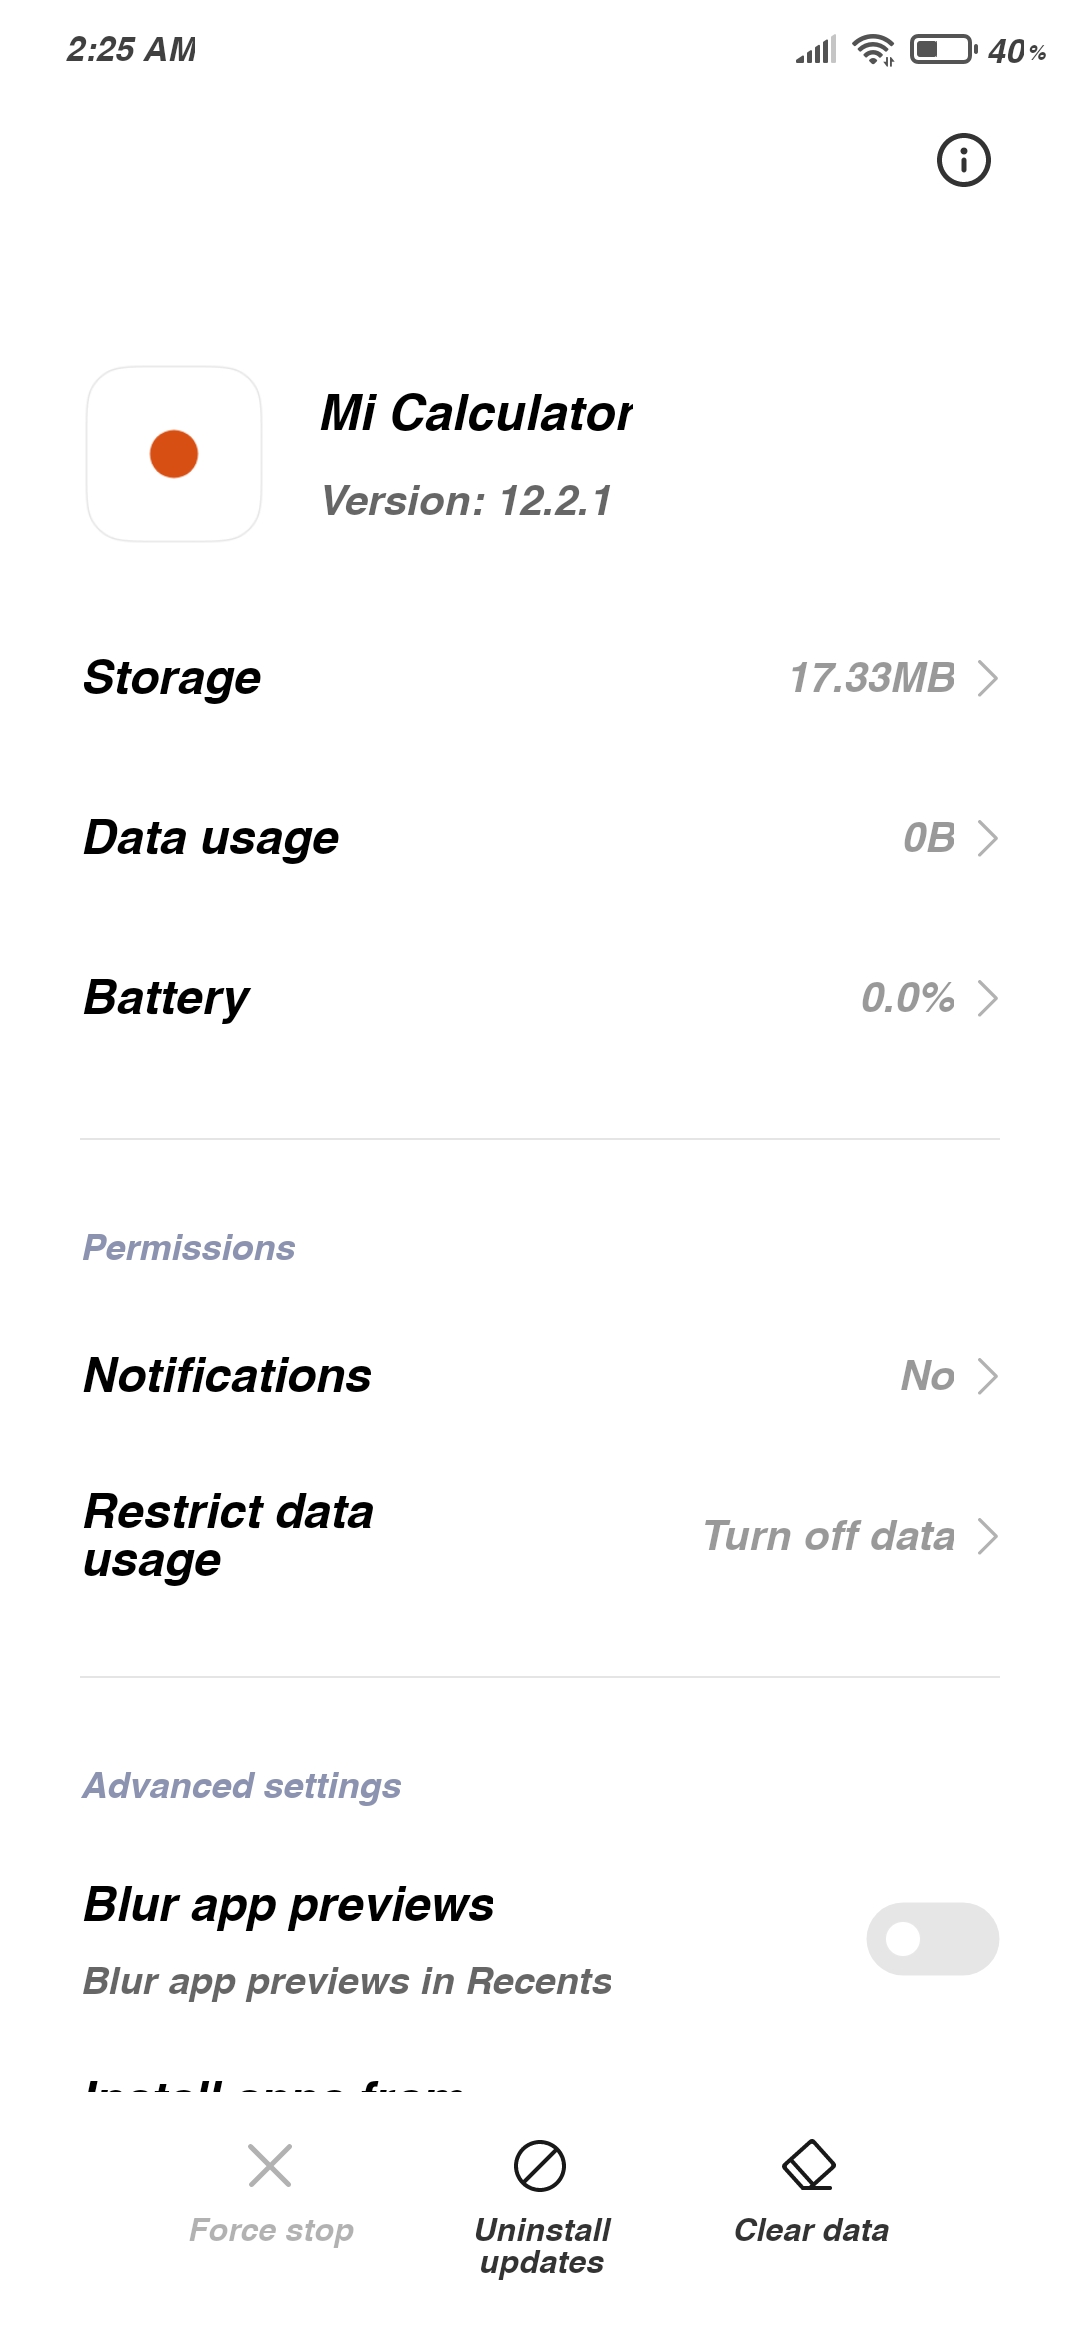1080x2340 pixels.
Task: Select the Storage row label
Action: [x=172, y=678]
